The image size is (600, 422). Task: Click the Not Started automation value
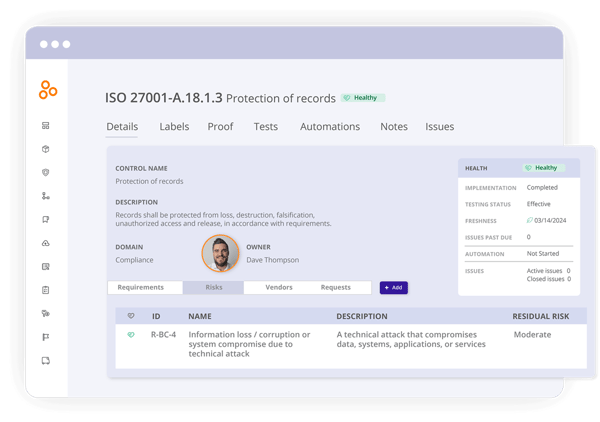(x=543, y=254)
